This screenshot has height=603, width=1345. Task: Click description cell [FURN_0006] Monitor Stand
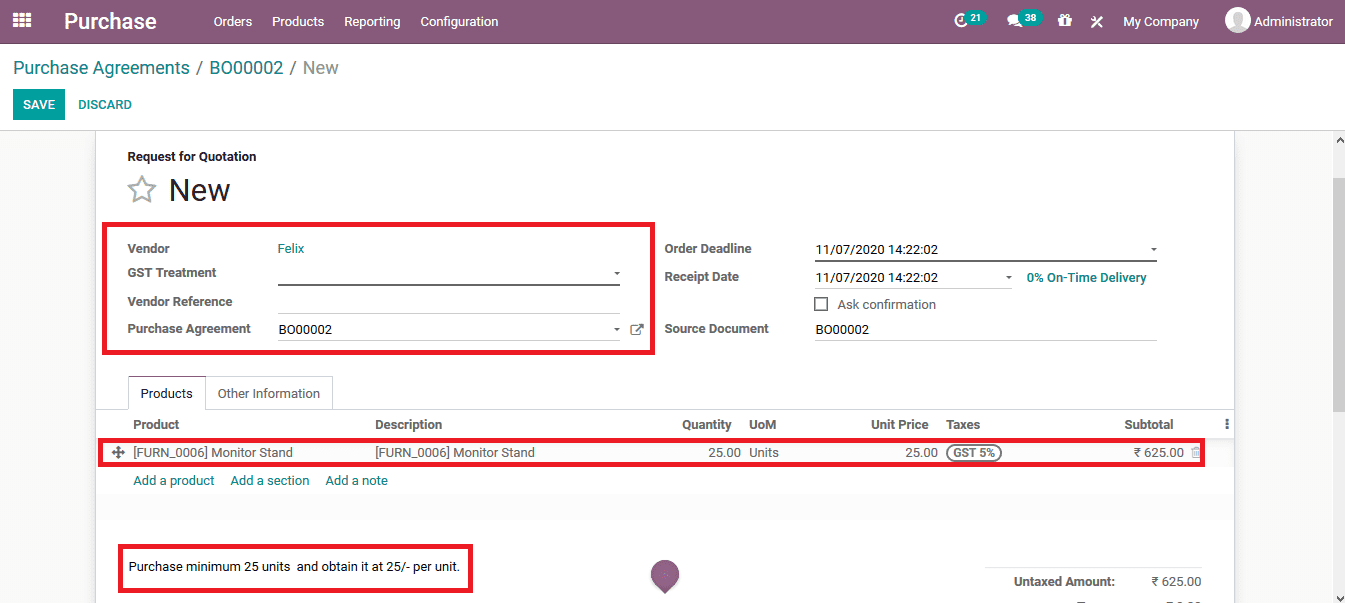[455, 453]
